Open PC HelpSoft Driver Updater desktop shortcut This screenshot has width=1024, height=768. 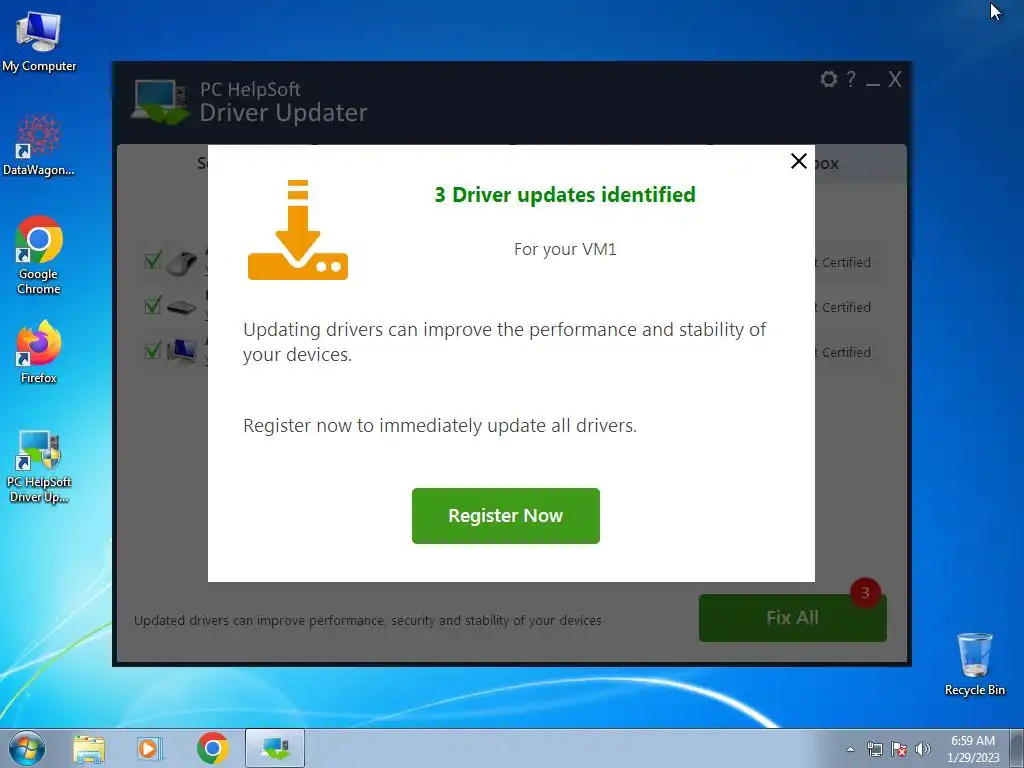pyautogui.click(x=39, y=467)
